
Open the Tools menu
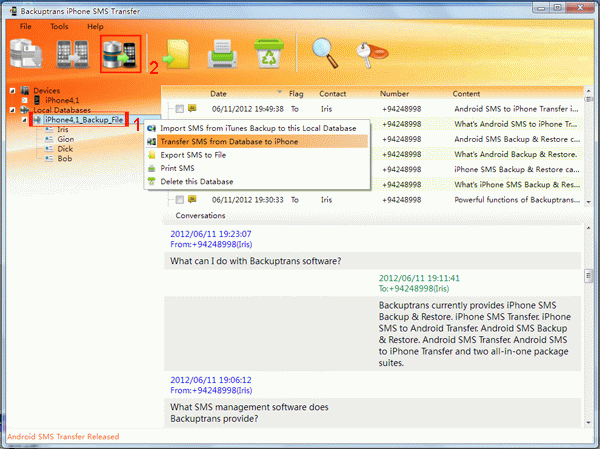[59, 26]
